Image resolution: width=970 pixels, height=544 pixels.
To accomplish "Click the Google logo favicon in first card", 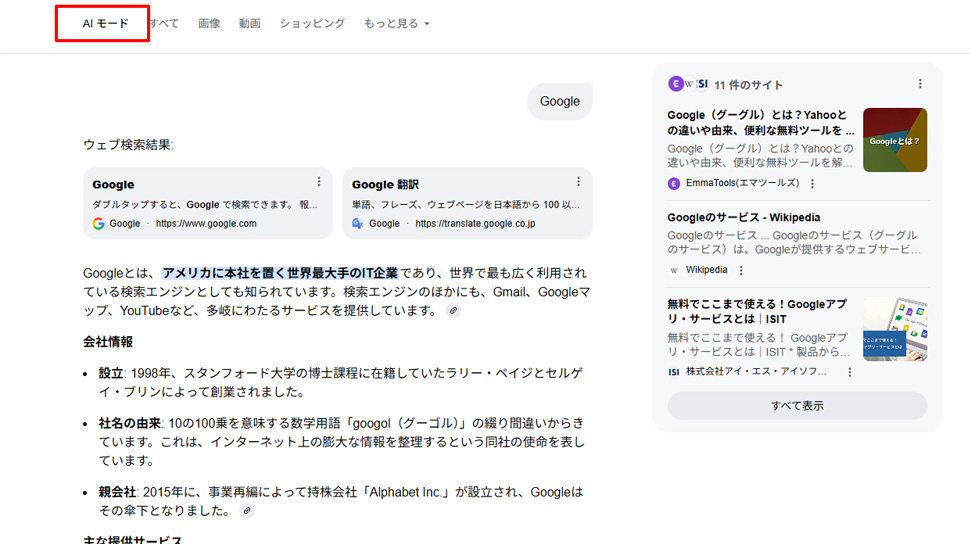I will tap(98, 223).
